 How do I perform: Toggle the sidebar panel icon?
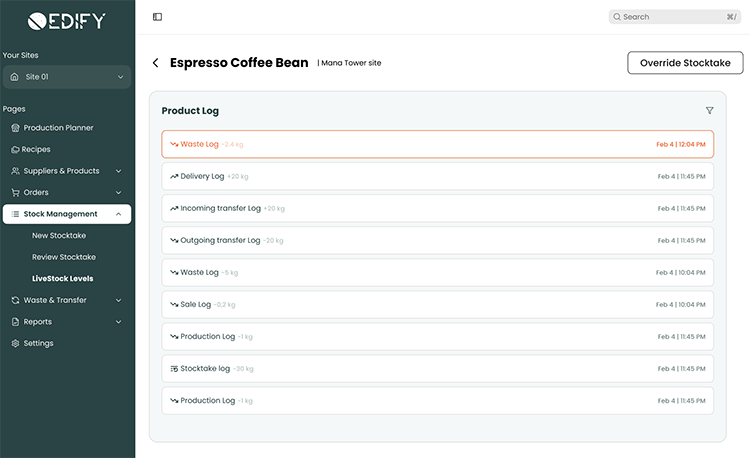click(157, 17)
